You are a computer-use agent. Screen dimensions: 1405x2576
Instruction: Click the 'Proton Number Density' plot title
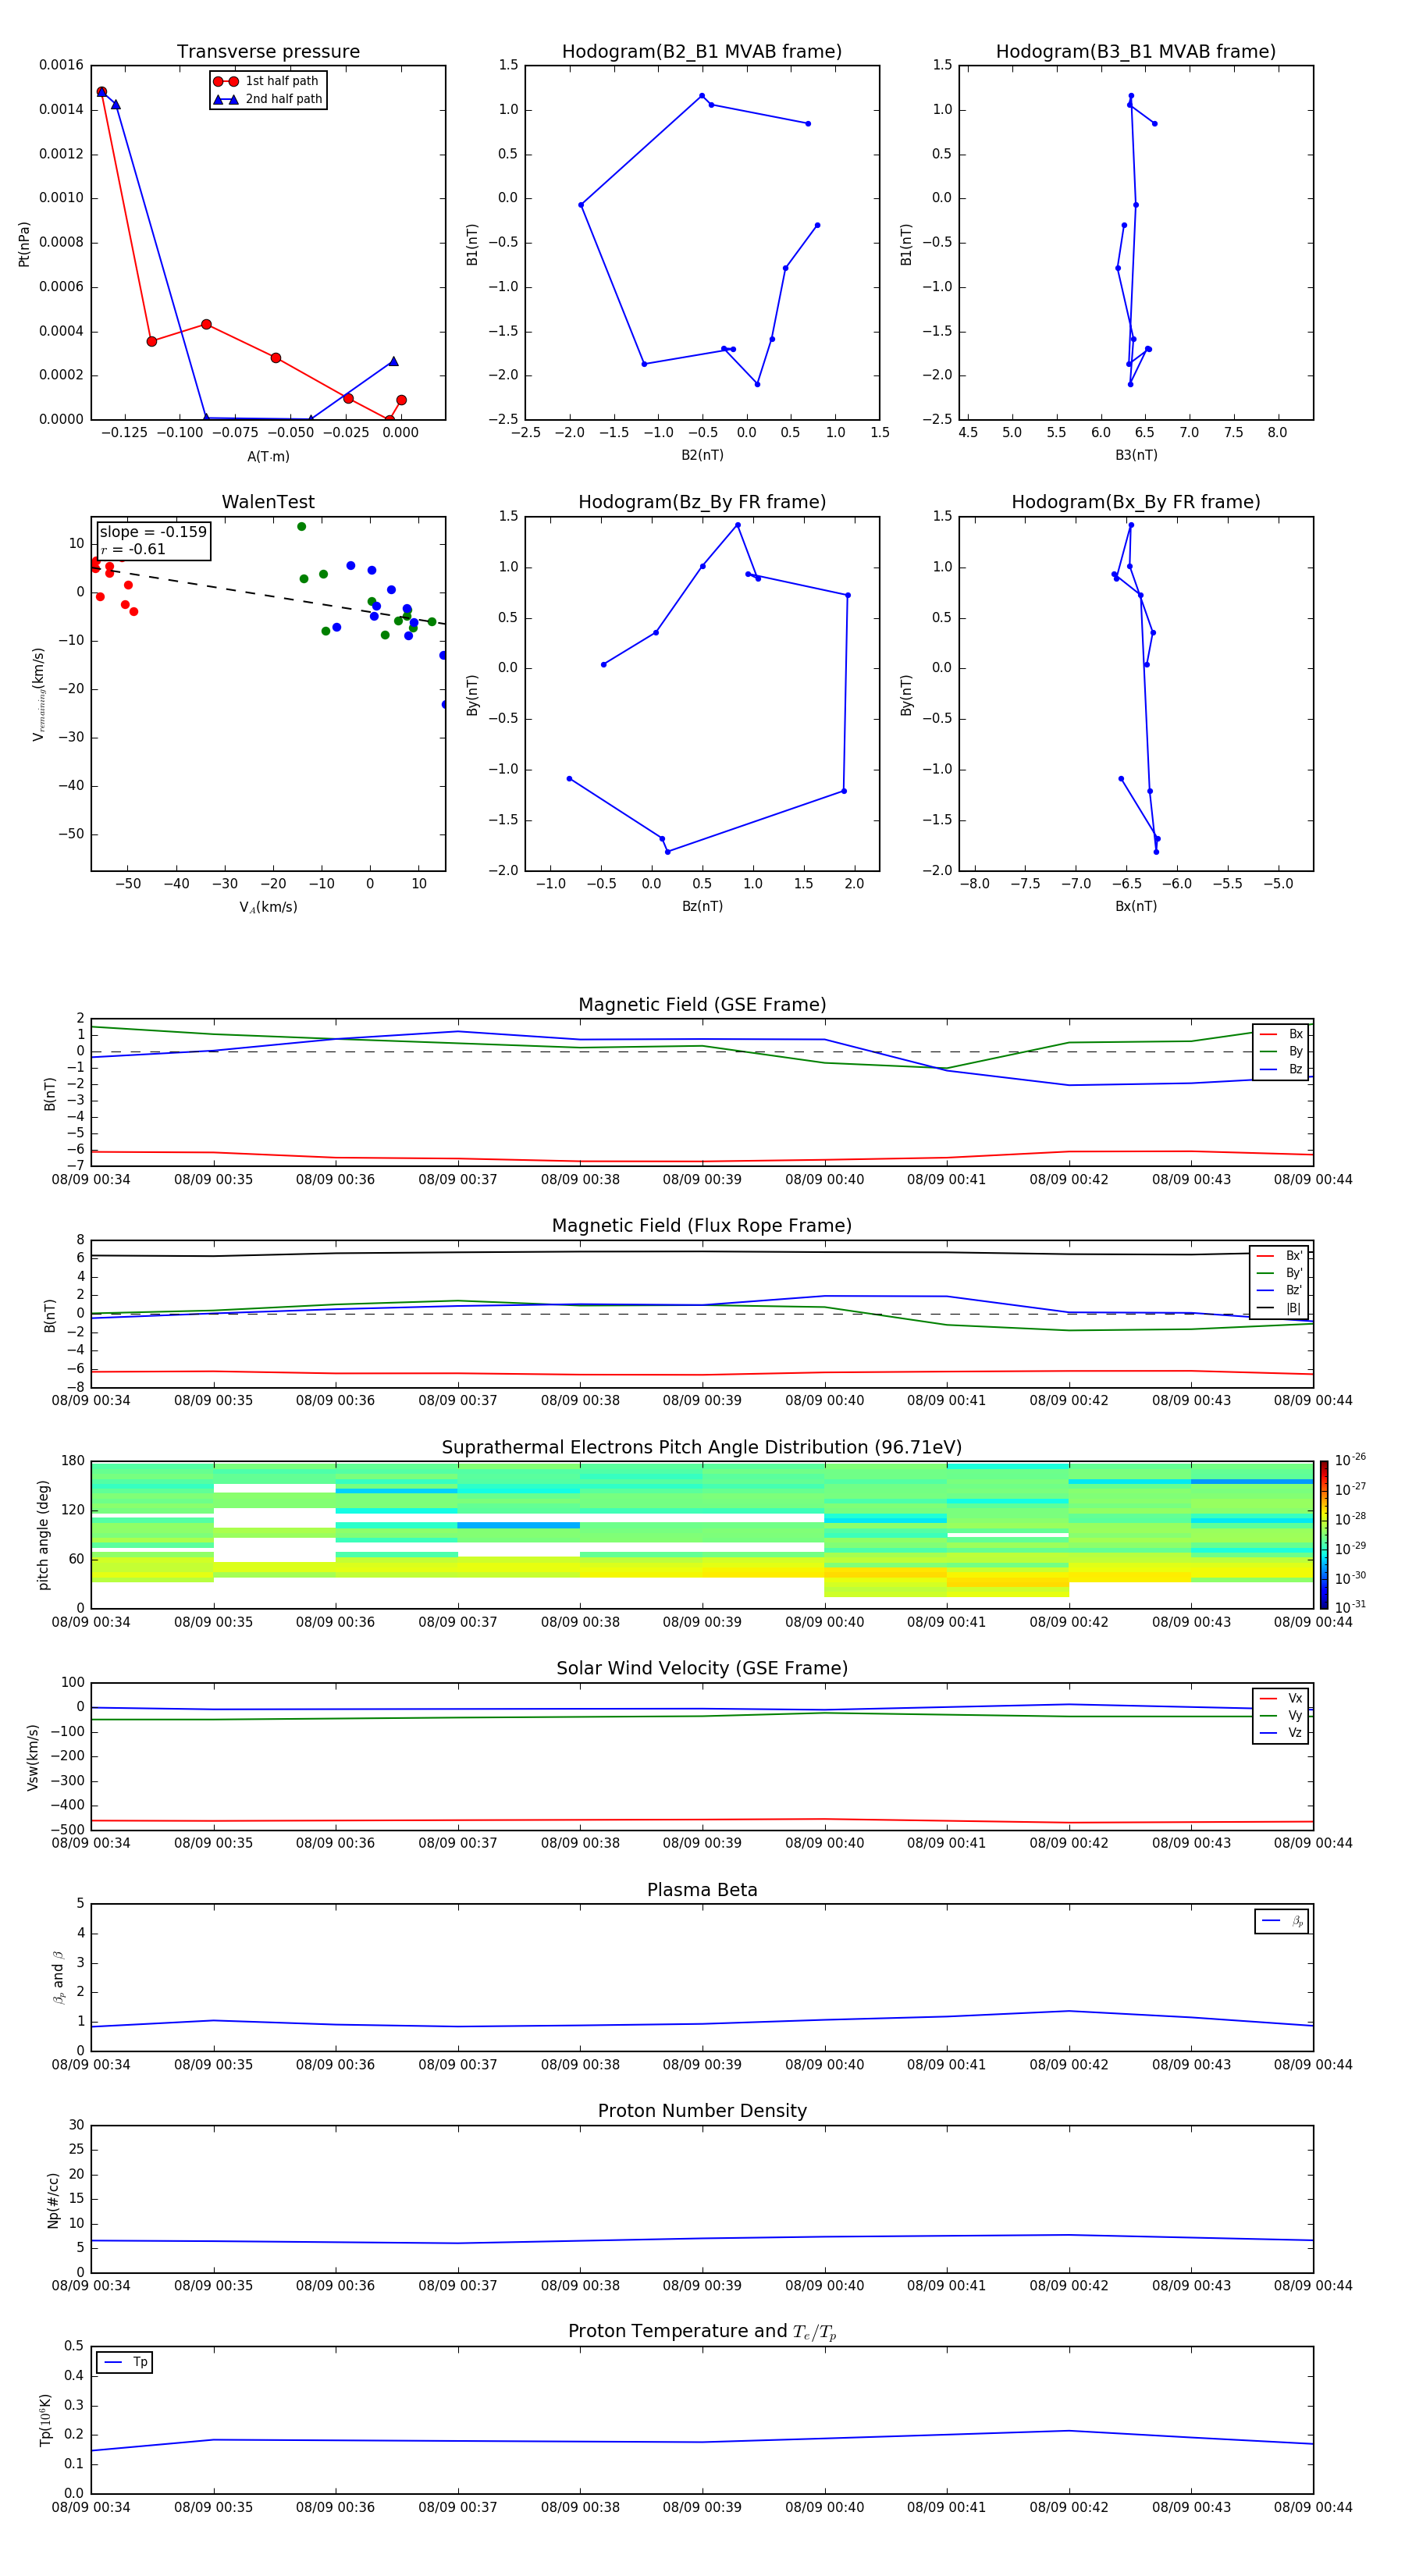[x=702, y=2112]
